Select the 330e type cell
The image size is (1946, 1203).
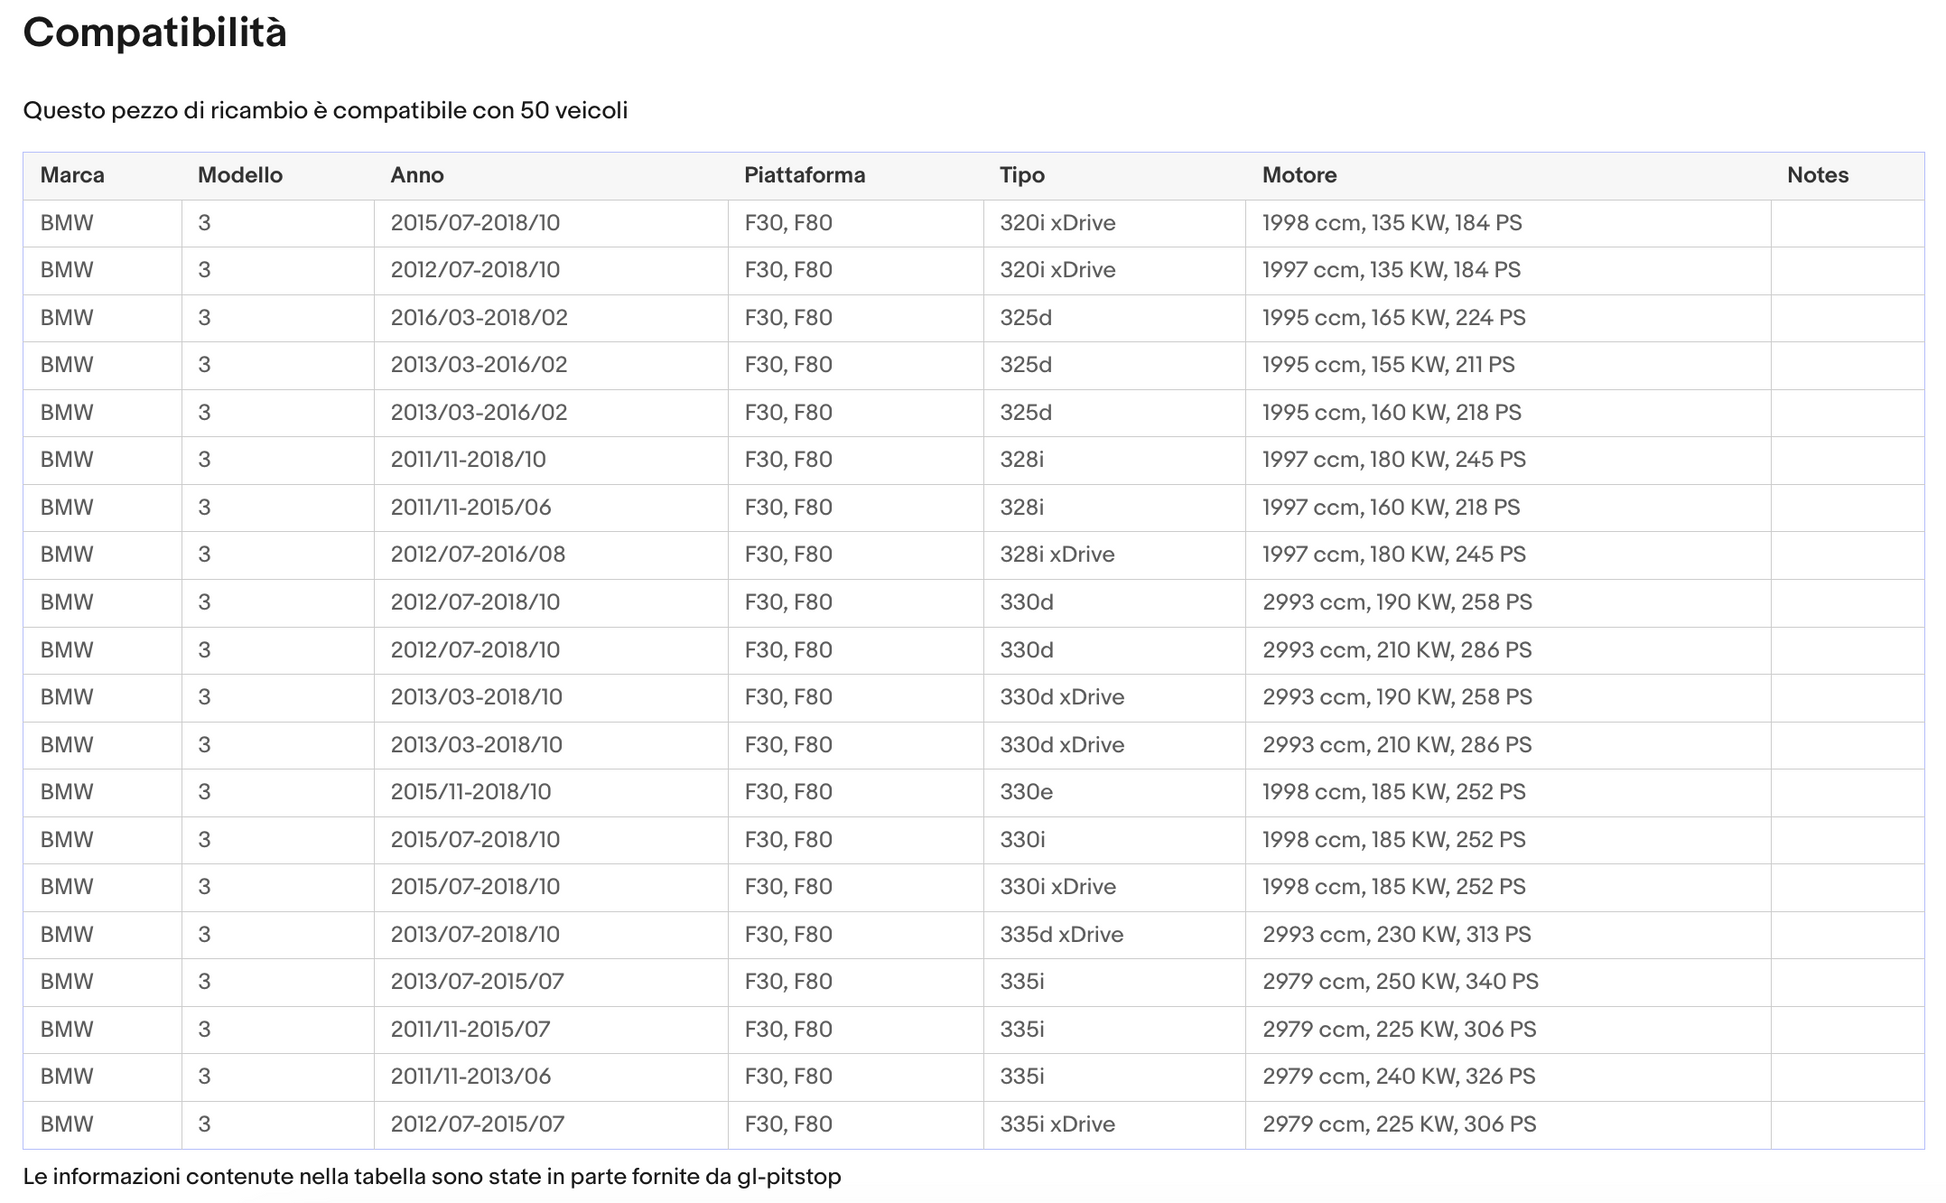(x=1026, y=792)
